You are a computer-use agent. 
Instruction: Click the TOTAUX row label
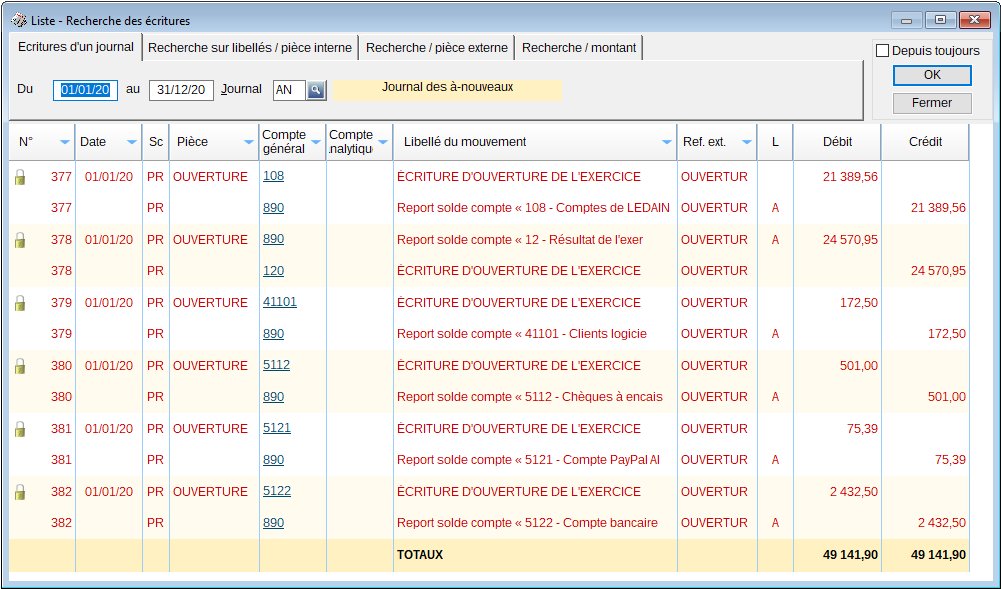[419, 555]
